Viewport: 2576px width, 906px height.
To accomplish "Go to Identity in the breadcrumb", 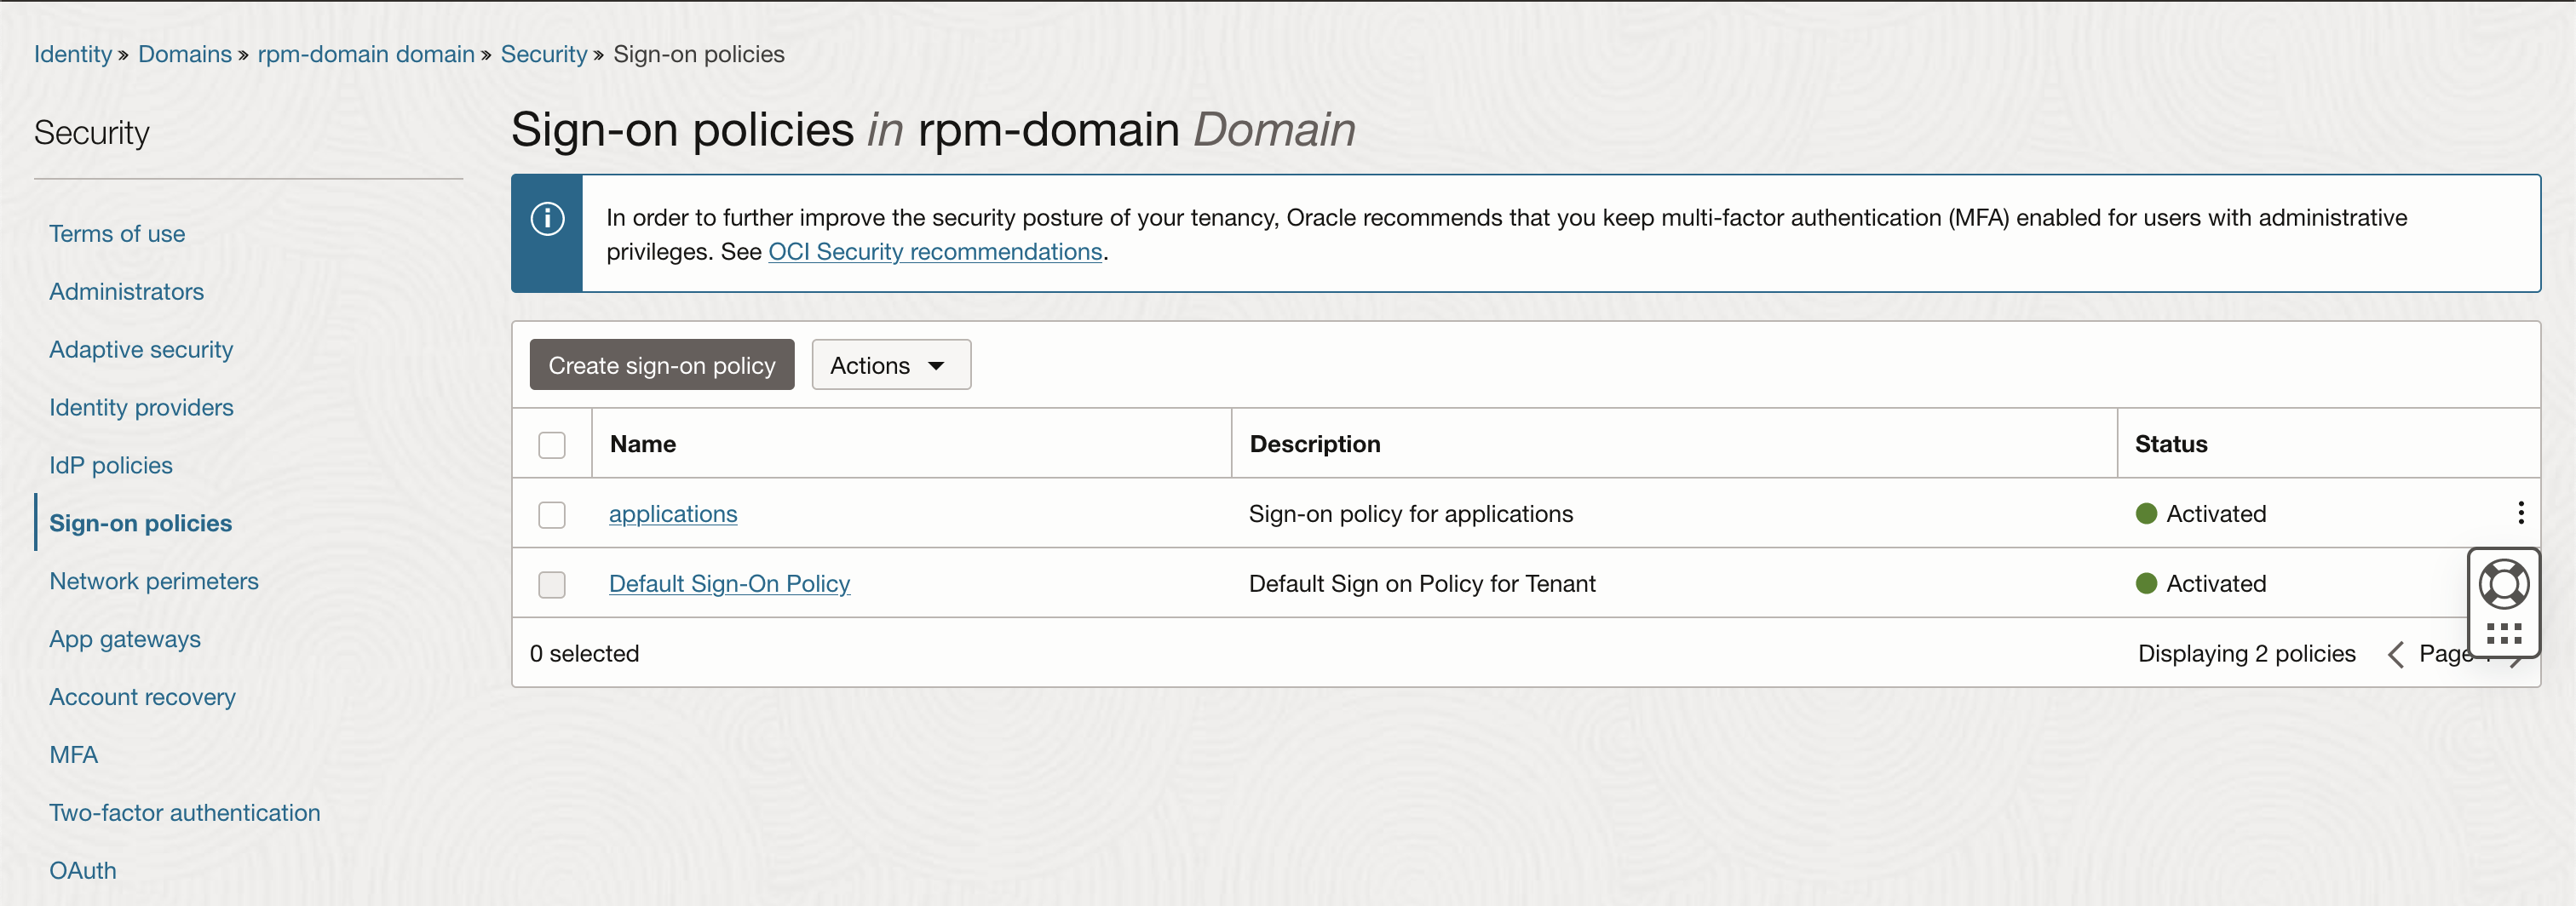I will (73, 54).
